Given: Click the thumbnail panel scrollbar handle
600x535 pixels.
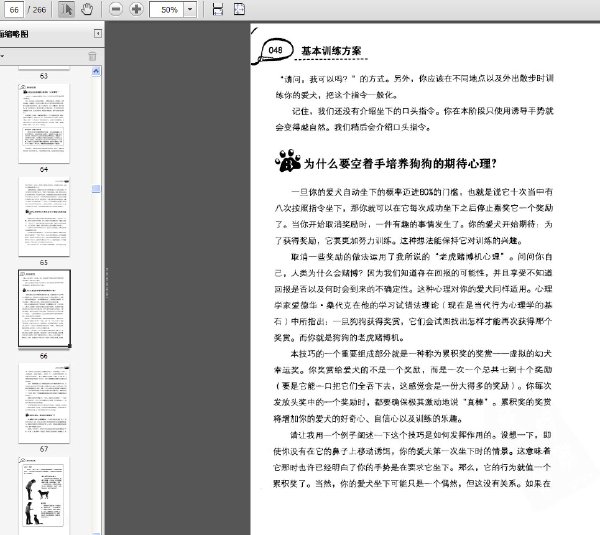Looking at the screenshot, I should pos(96,189).
